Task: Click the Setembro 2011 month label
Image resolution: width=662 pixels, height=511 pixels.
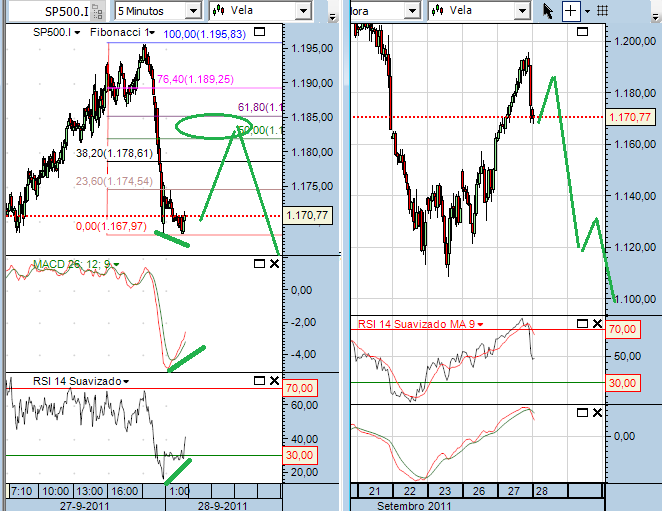Action: pos(414,506)
